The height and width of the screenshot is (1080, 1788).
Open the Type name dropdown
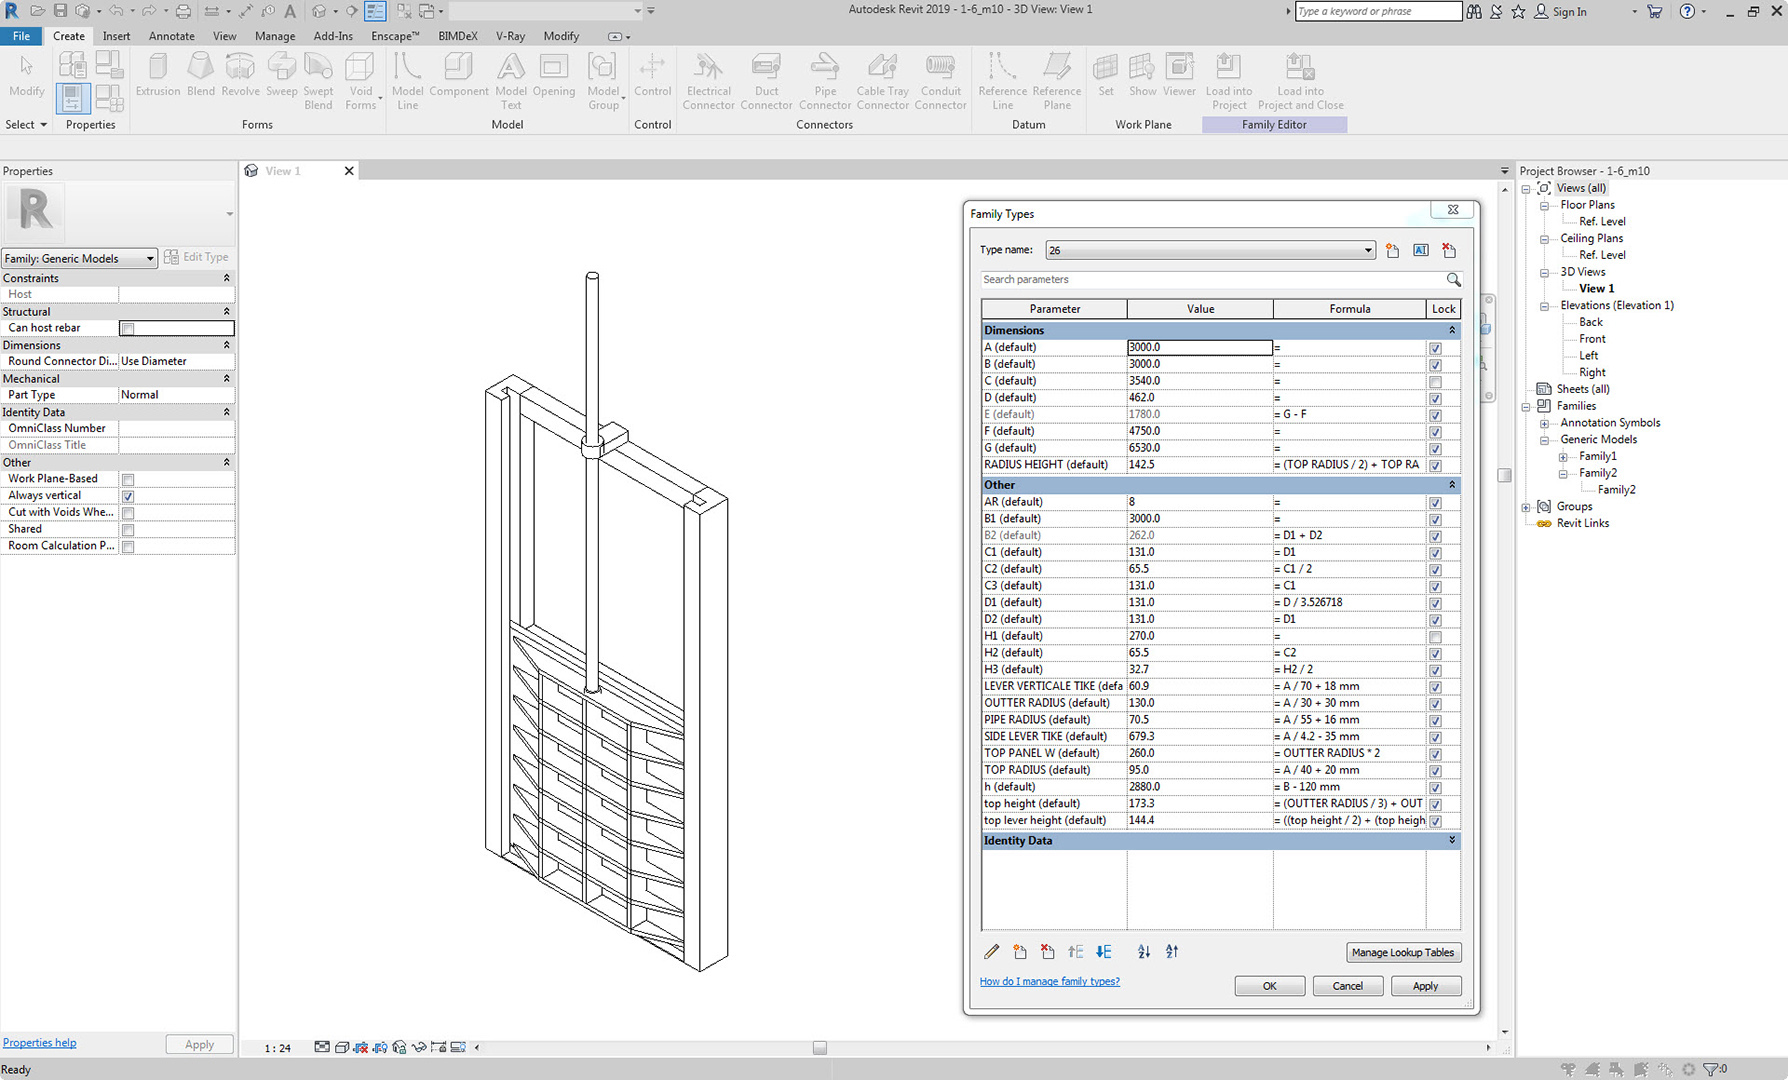pos(1367,251)
